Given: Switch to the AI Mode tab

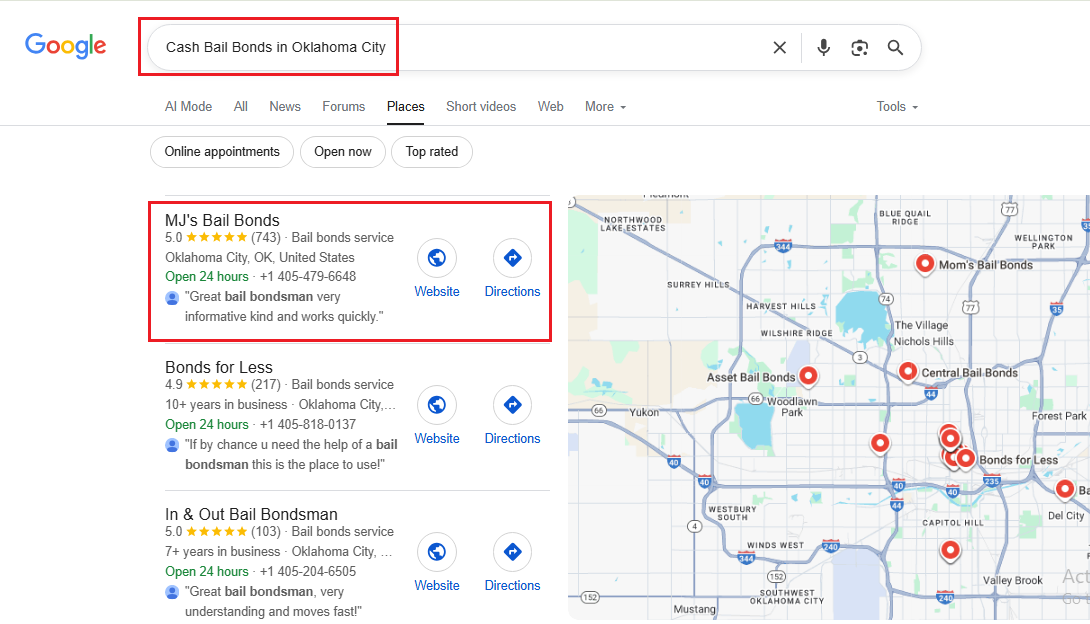Looking at the screenshot, I should click(188, 107).
